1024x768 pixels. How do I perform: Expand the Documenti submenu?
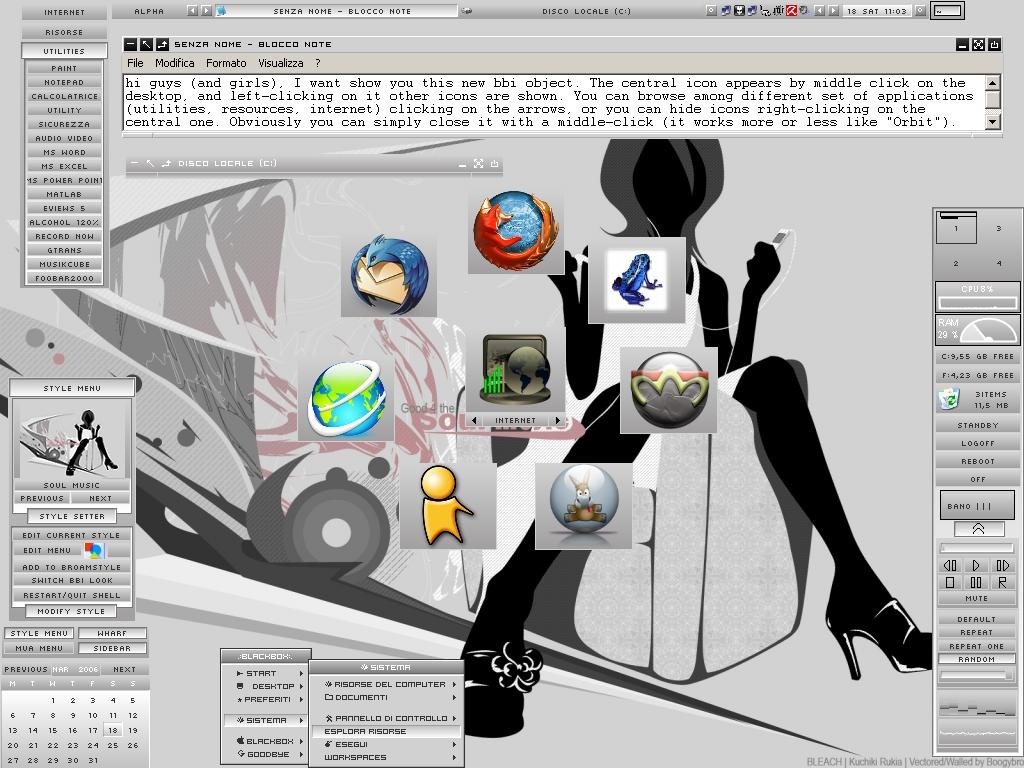(387, 697)
